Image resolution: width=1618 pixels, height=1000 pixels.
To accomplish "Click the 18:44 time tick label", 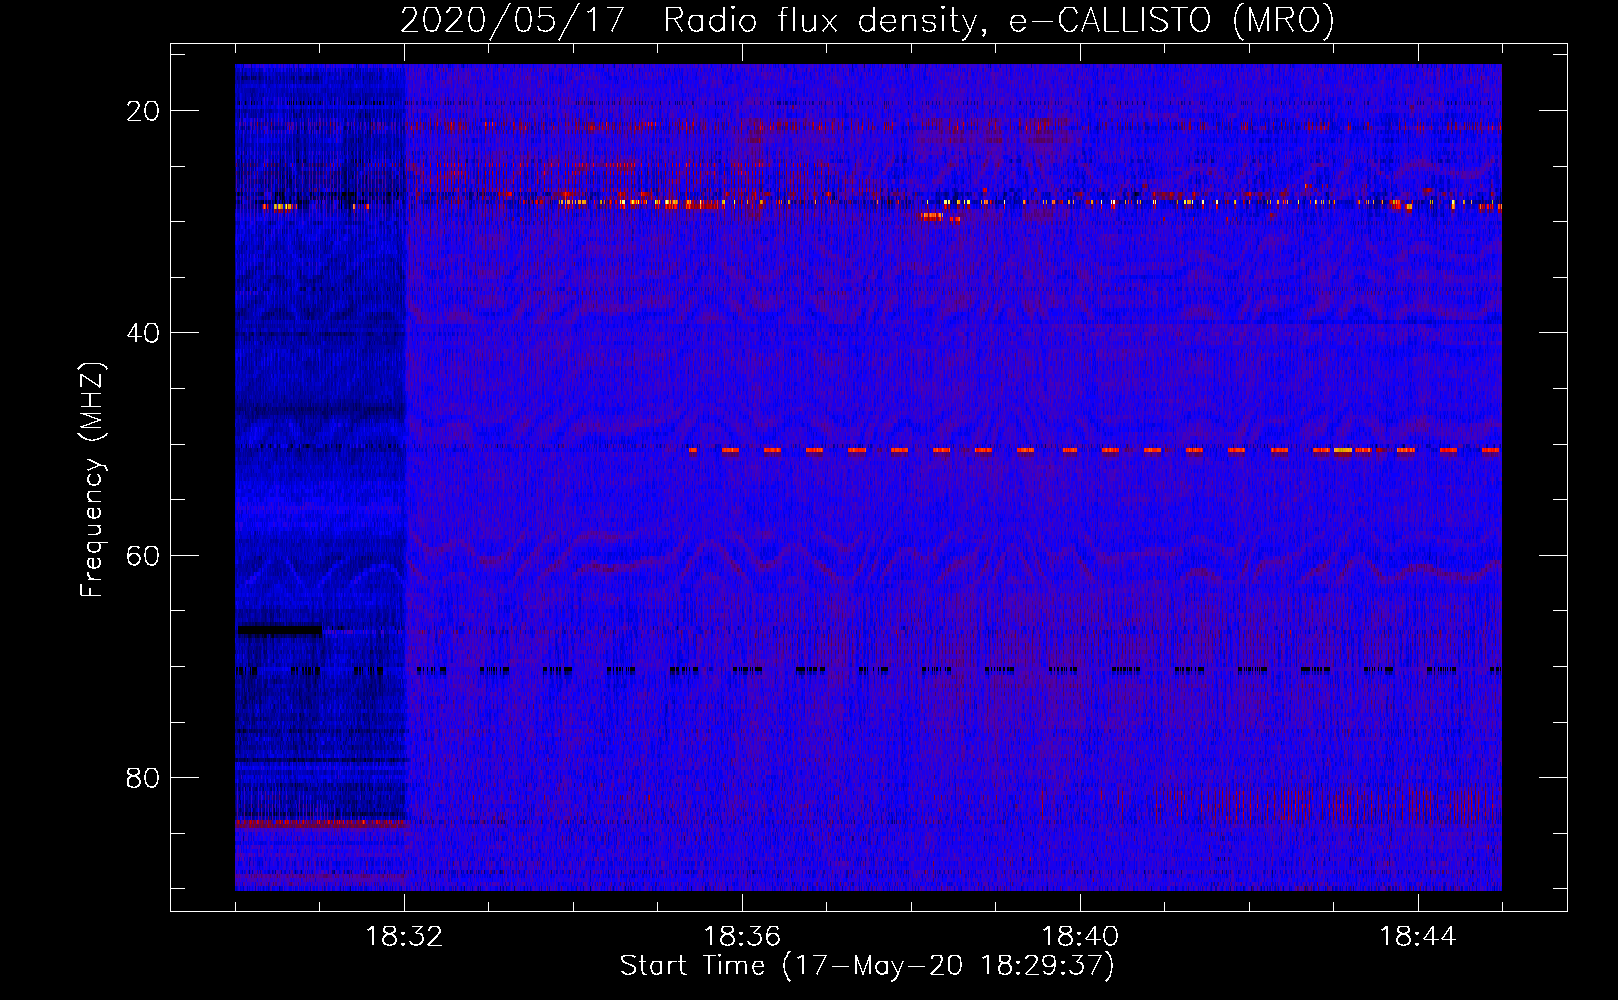I will pos(1418,937).
